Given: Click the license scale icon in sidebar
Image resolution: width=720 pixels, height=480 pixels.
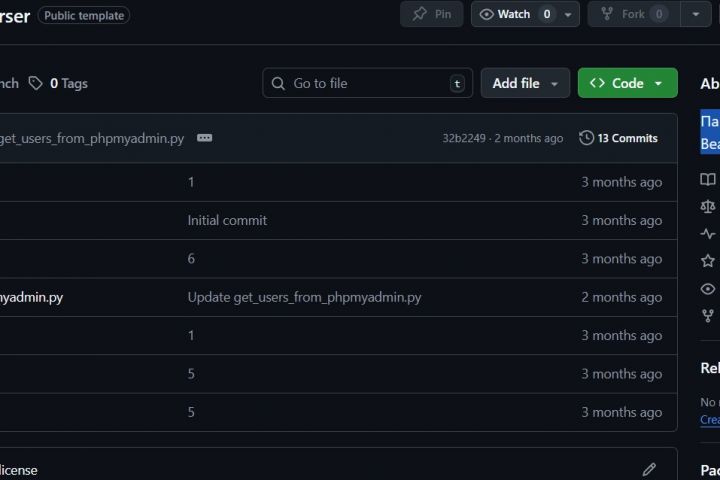Looking at the screenshot, I should [x=708, y=207].
